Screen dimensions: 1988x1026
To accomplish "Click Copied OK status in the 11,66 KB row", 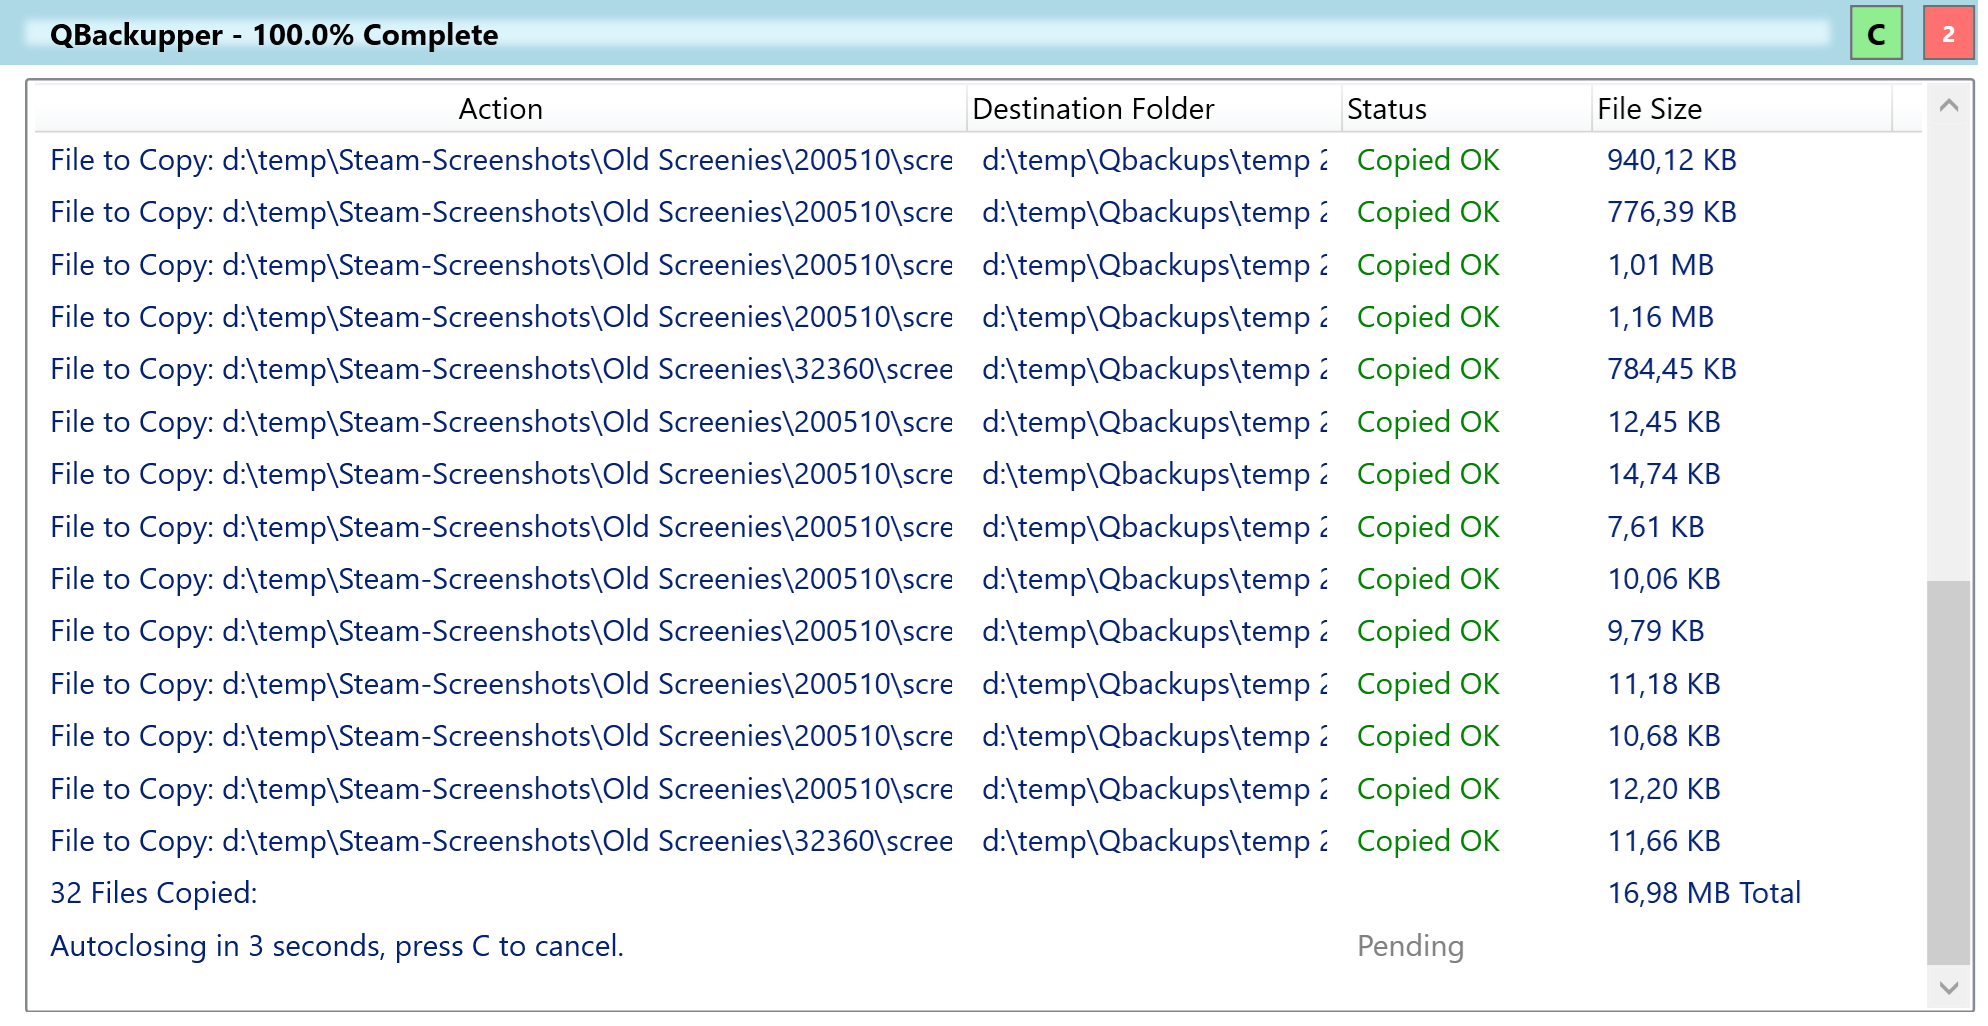I will [x=1428, y=841].
